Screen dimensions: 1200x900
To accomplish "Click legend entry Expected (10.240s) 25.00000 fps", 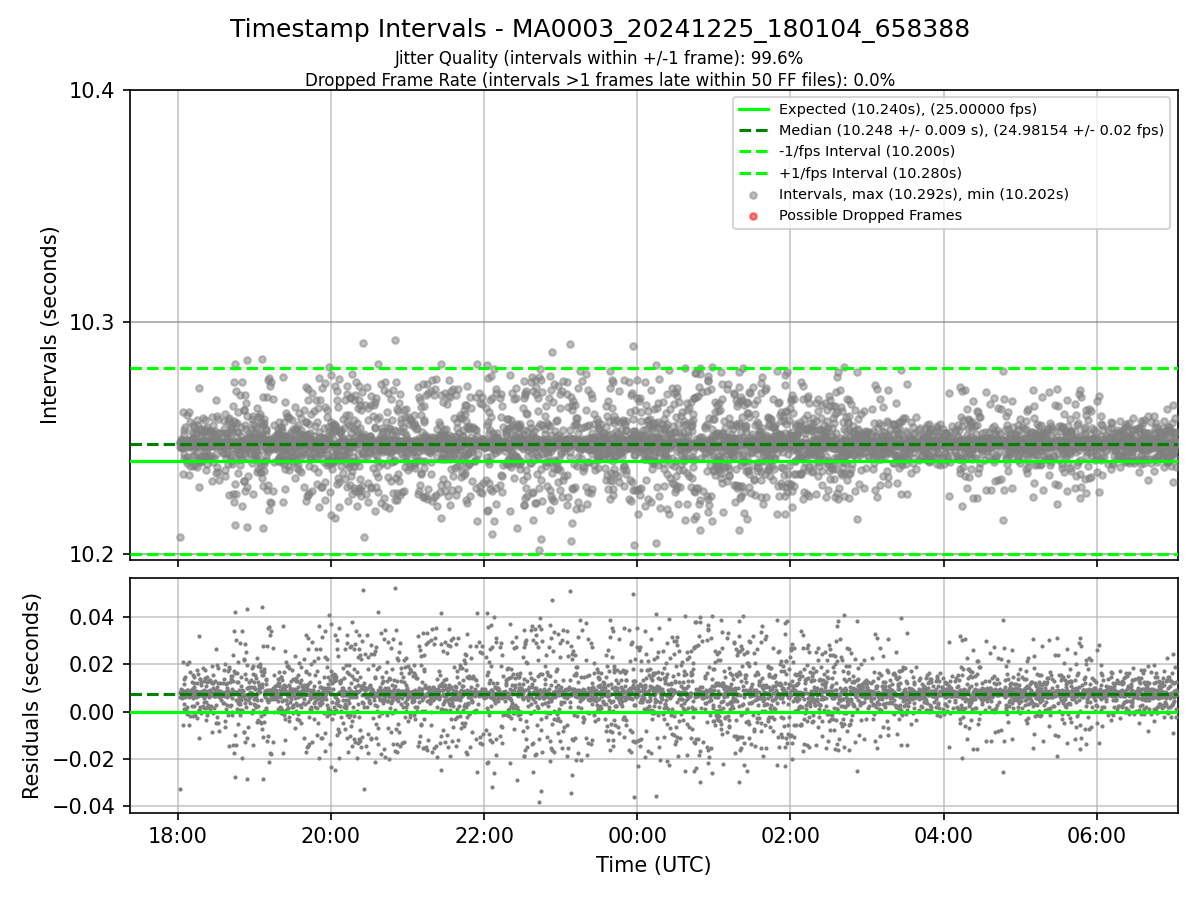I will [907, 109].
